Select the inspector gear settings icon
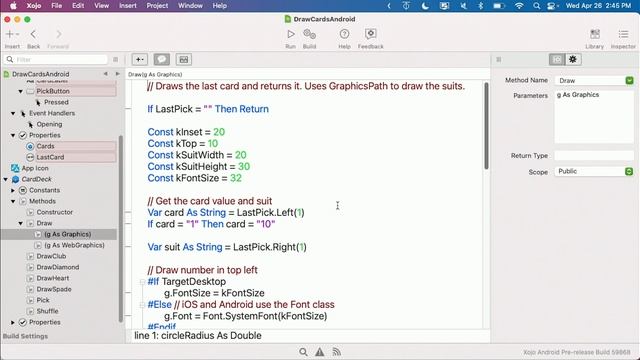This screenshot has height=360, width=640. click(x=573, y=60)
